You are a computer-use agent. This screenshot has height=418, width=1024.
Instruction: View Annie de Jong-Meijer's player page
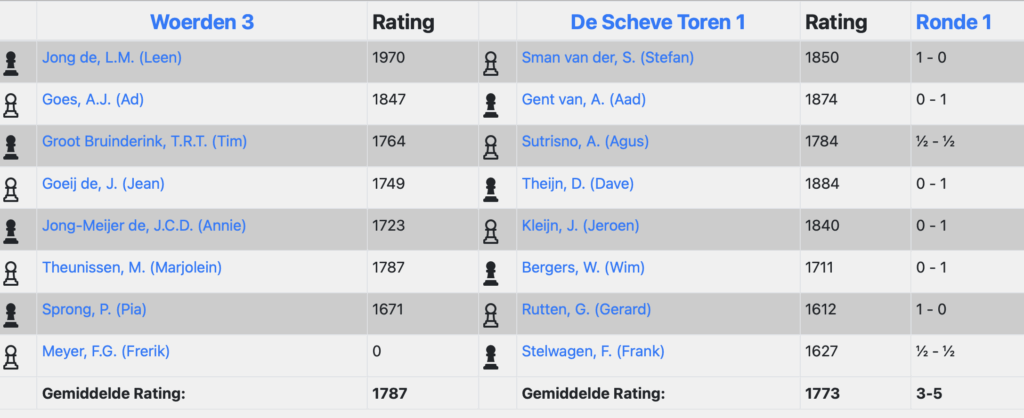pyautogui.click(x=143, y=225)
